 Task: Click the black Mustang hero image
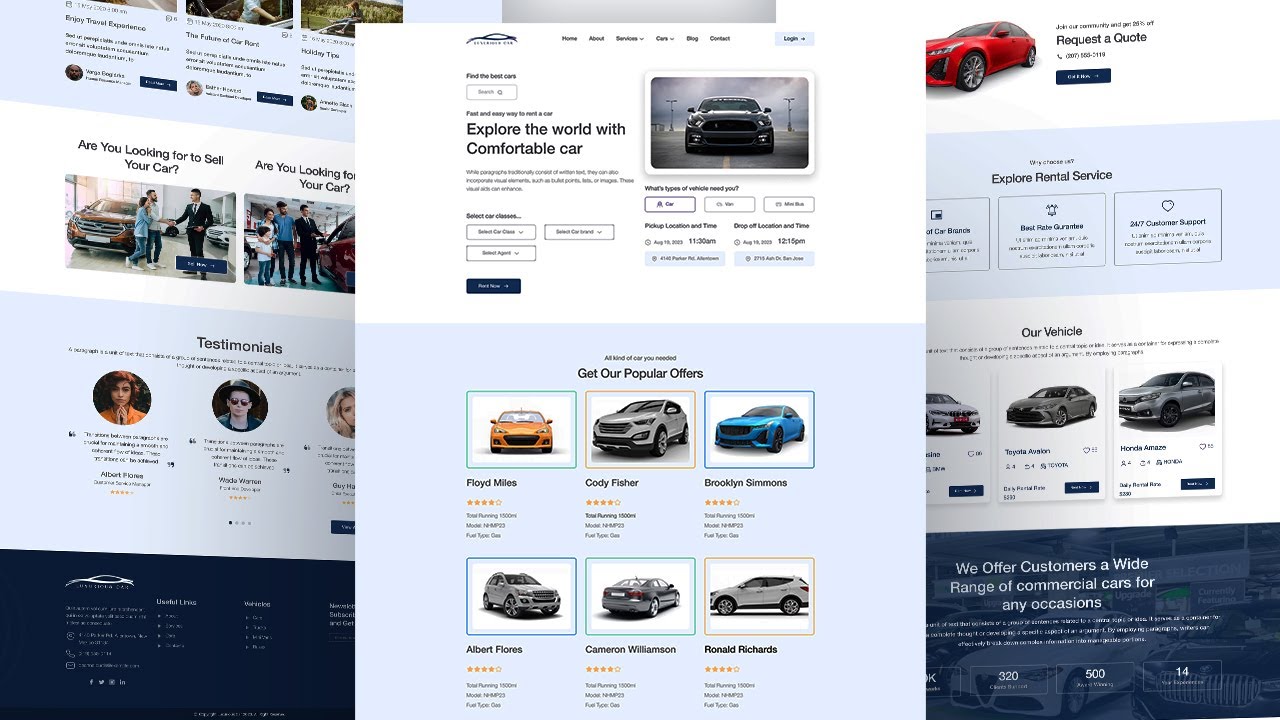coord(729,123)
